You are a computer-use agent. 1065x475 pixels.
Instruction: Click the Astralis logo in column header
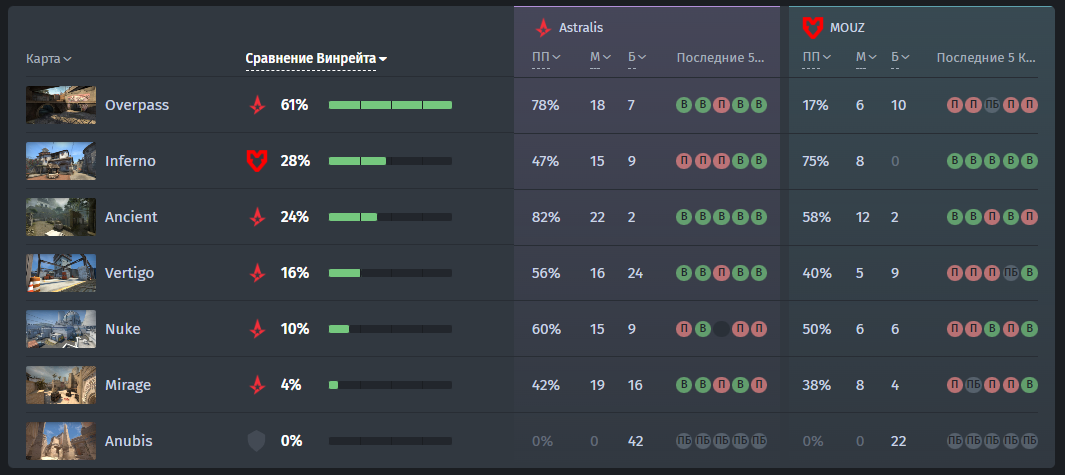click(543, 28)
